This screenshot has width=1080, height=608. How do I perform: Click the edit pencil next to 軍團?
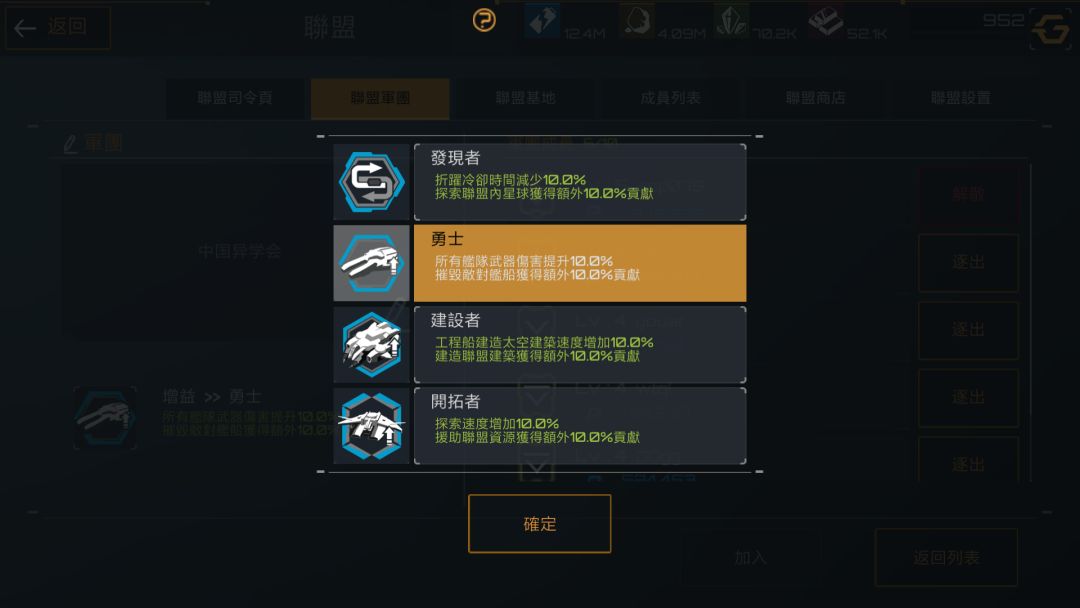(70, 144)
